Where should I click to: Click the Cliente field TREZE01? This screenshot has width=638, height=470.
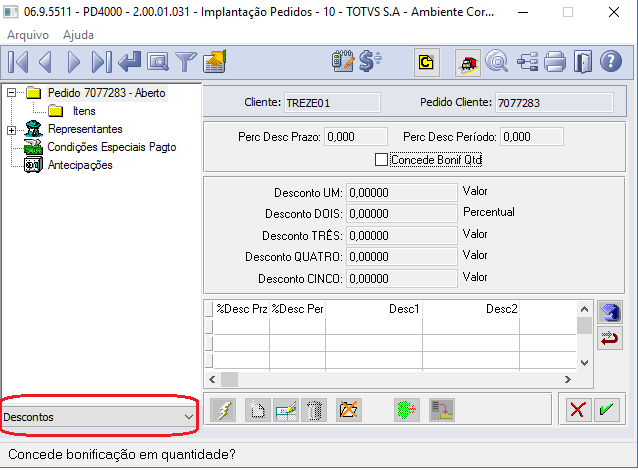pyautogui.click(x=332, y=103)
